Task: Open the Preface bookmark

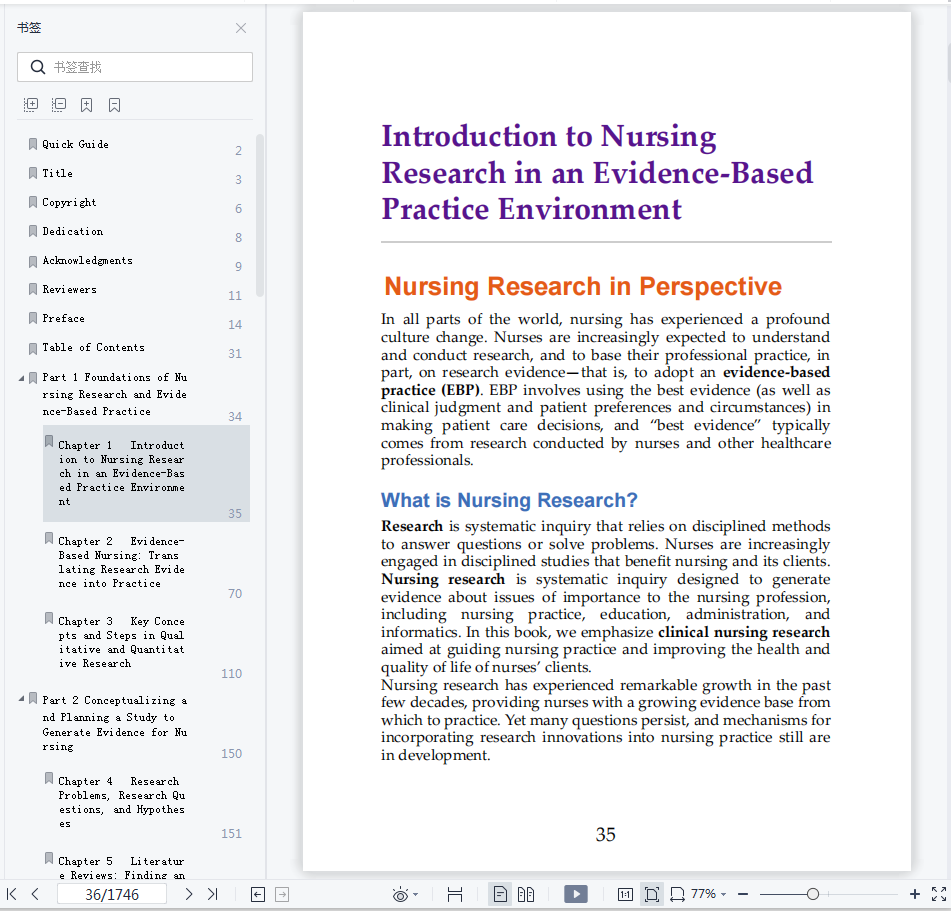Action: (x=64, y=319)
